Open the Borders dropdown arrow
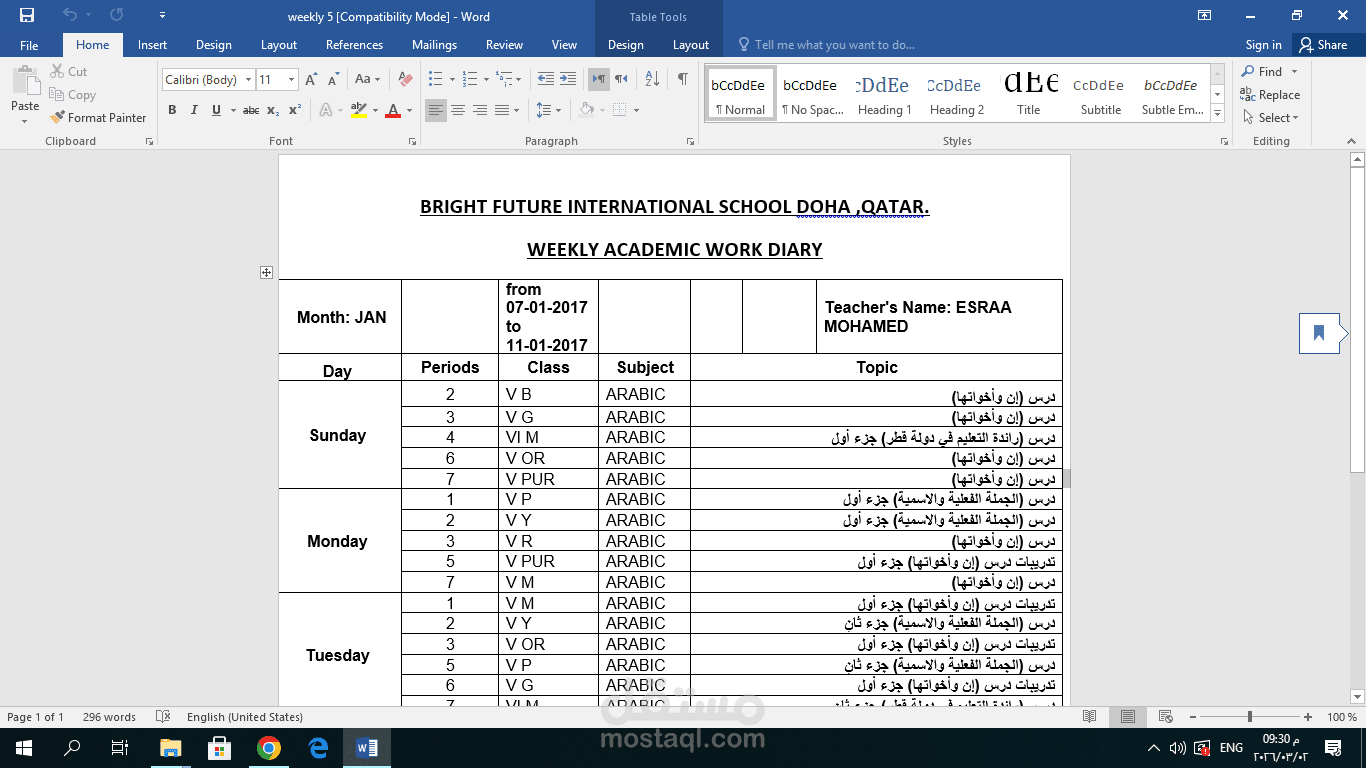This screenshot has width=1366, height=768. 636,110
